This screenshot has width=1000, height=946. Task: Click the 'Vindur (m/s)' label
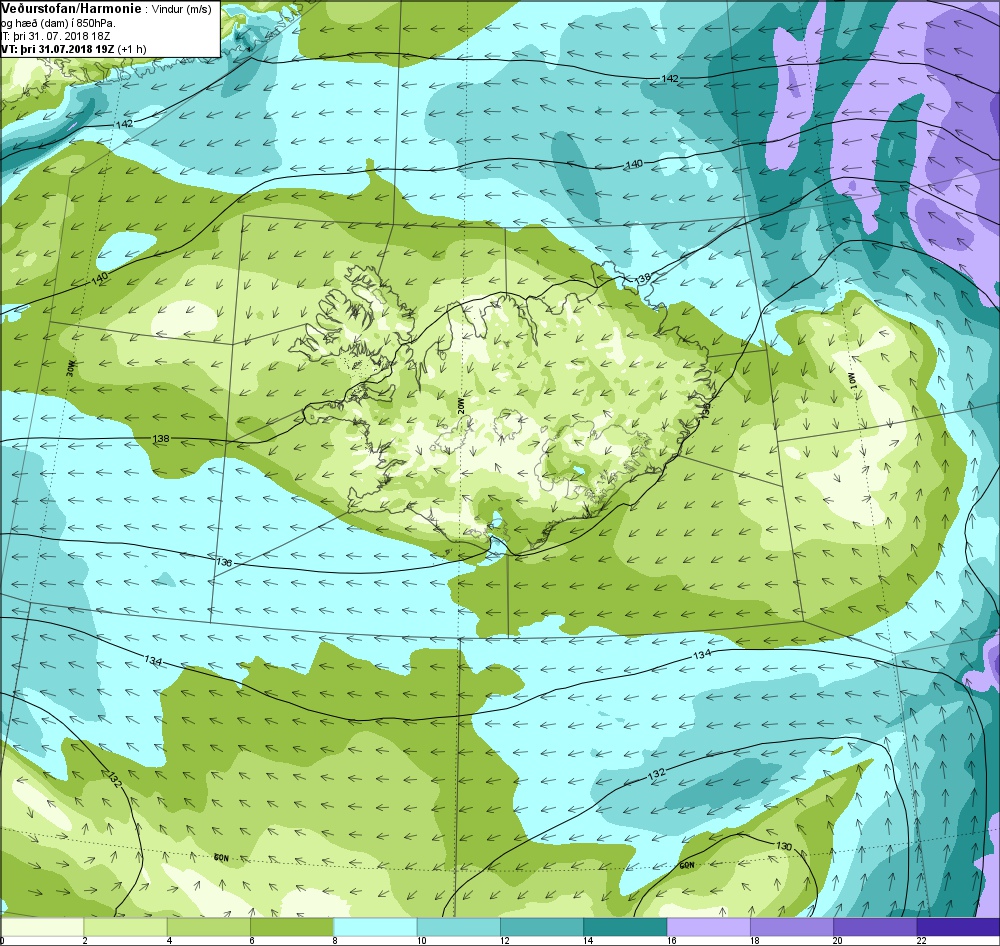(x=182, y=9)
